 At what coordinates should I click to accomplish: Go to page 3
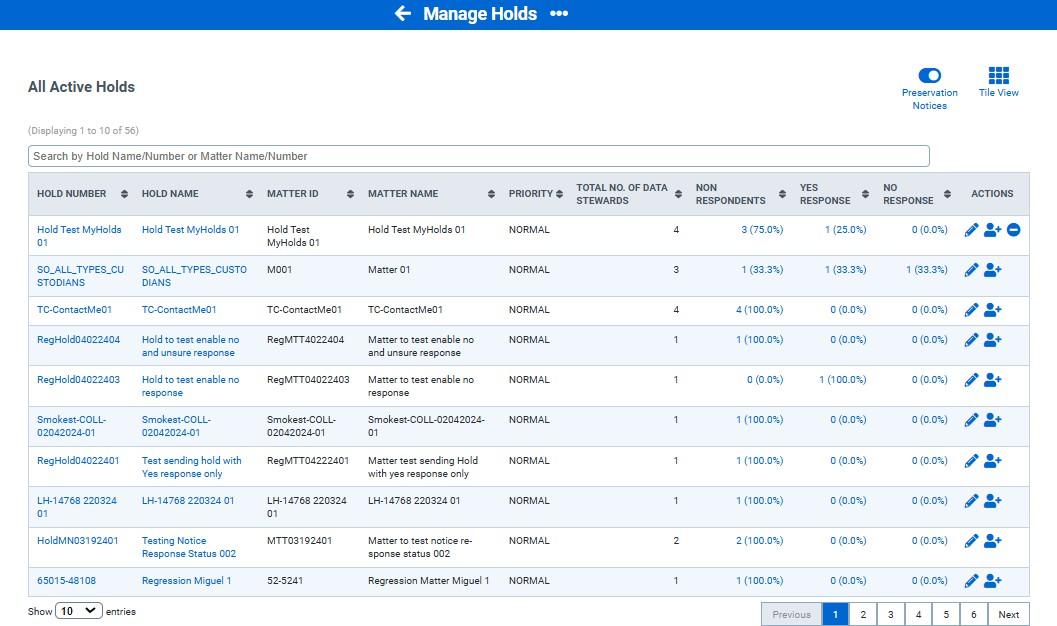tap(890, 615)
